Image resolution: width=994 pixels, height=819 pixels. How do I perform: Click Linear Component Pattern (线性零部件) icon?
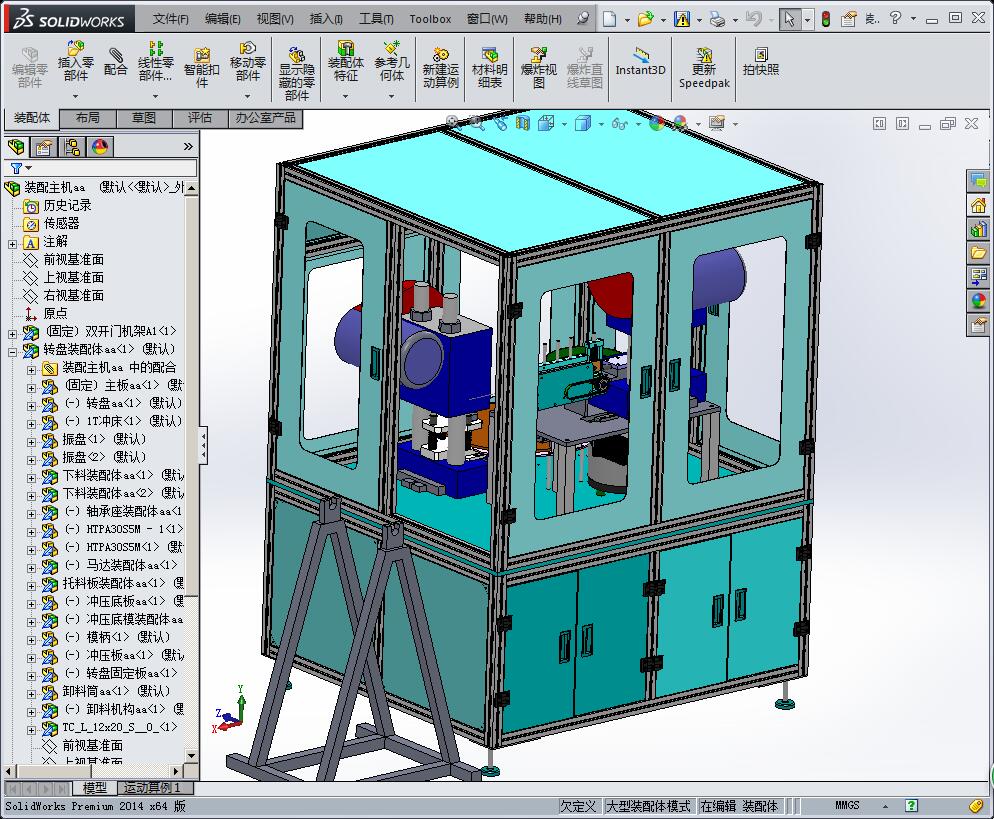click(x=155, y=61)
